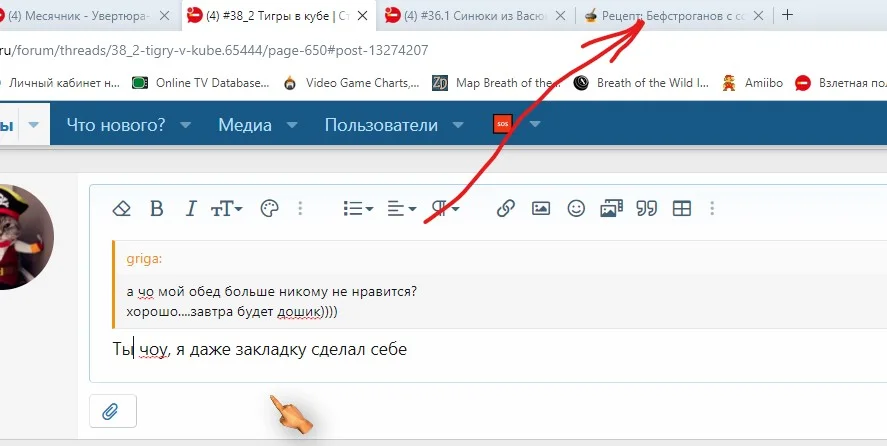887x446 pixels.
Task: Open the smilies emoji picker
Action: click(x=576, y=209)
